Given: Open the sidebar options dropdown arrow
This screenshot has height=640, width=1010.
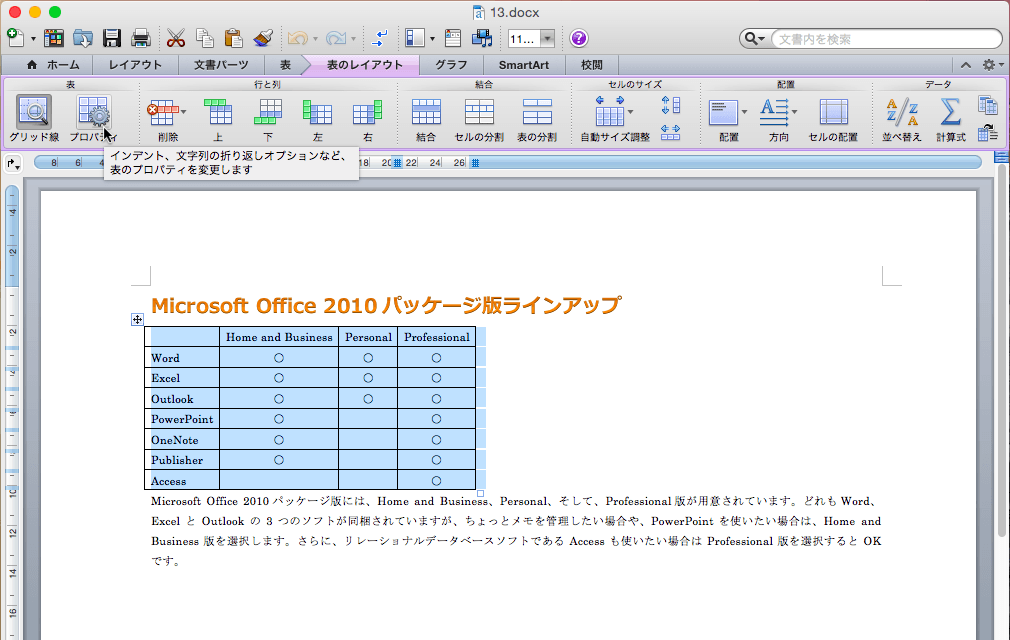Looking at the screenshot, I should (432, 39).
